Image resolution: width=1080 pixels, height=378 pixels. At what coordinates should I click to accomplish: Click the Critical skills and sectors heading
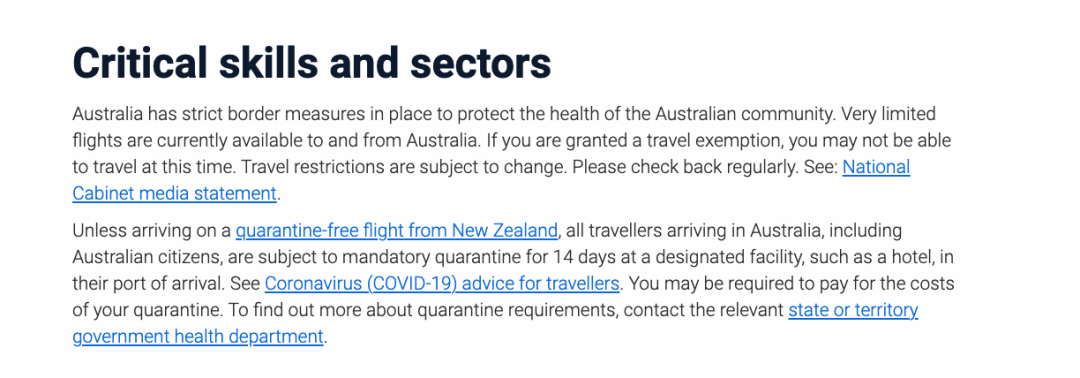pos(311,63)
